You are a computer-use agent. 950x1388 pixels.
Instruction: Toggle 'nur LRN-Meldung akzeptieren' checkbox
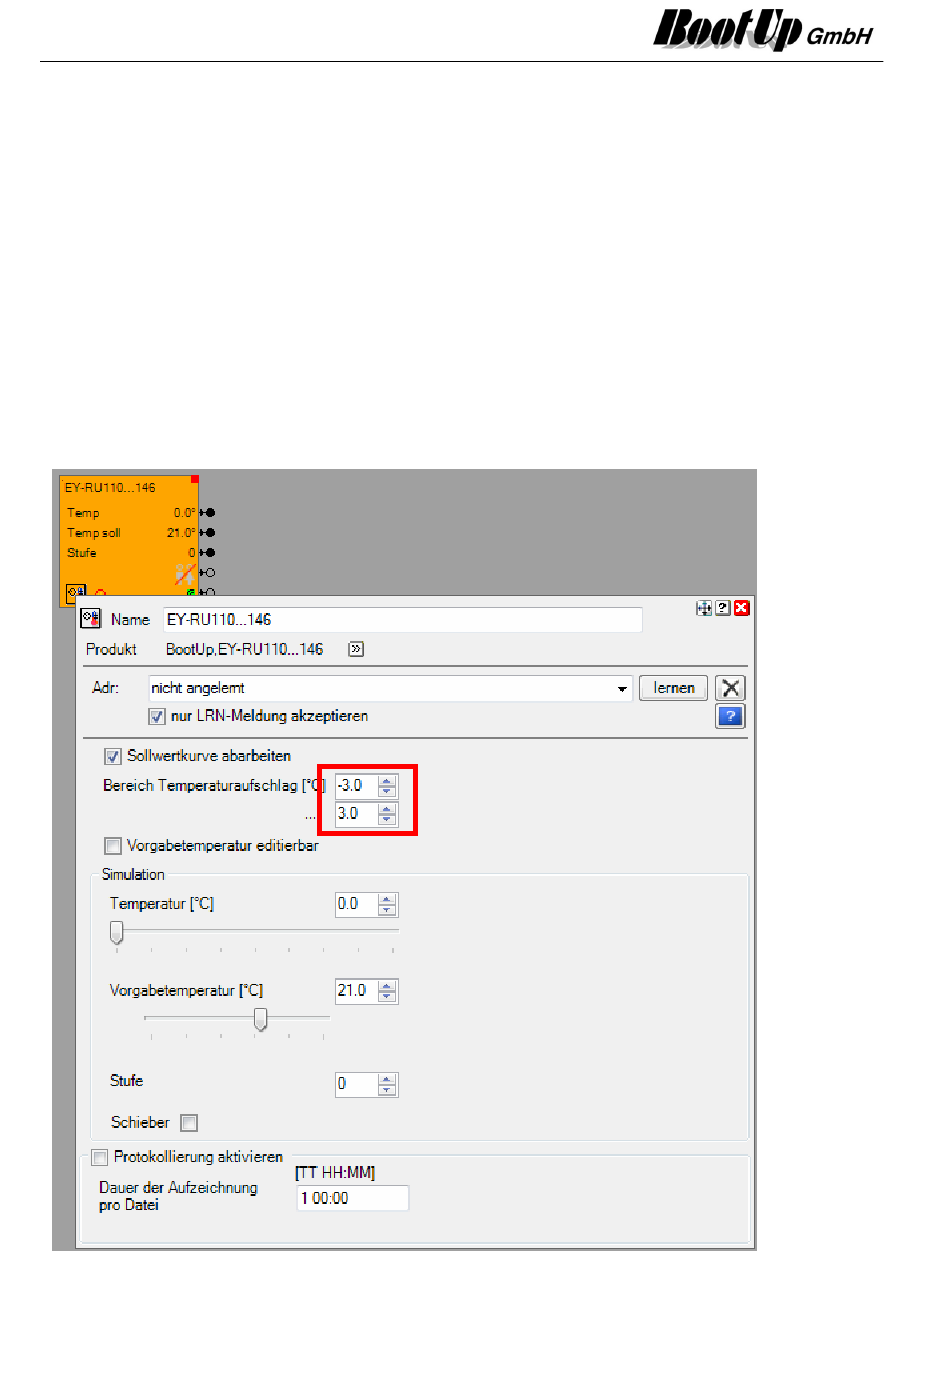point(157,717)
